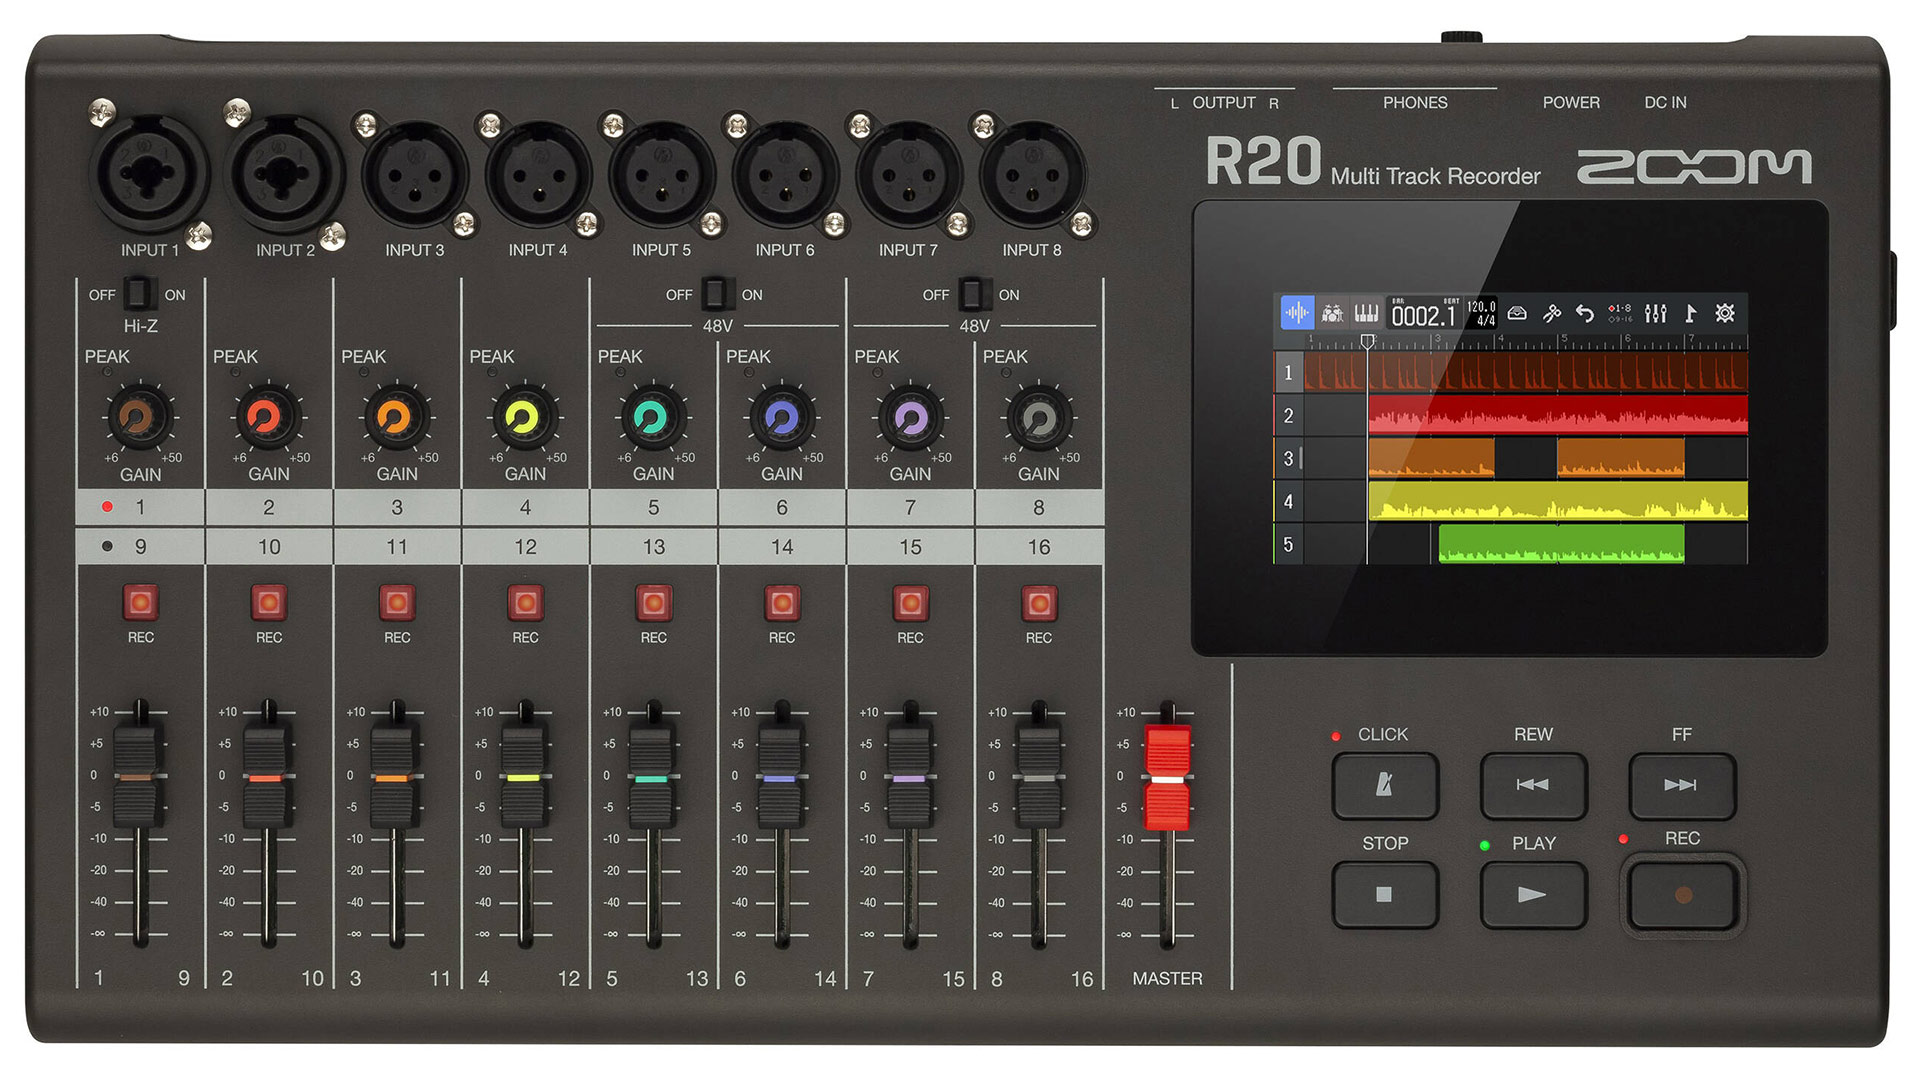
Task: Click the channel 1/9 fader cap
Action: [x=136, y=777]
